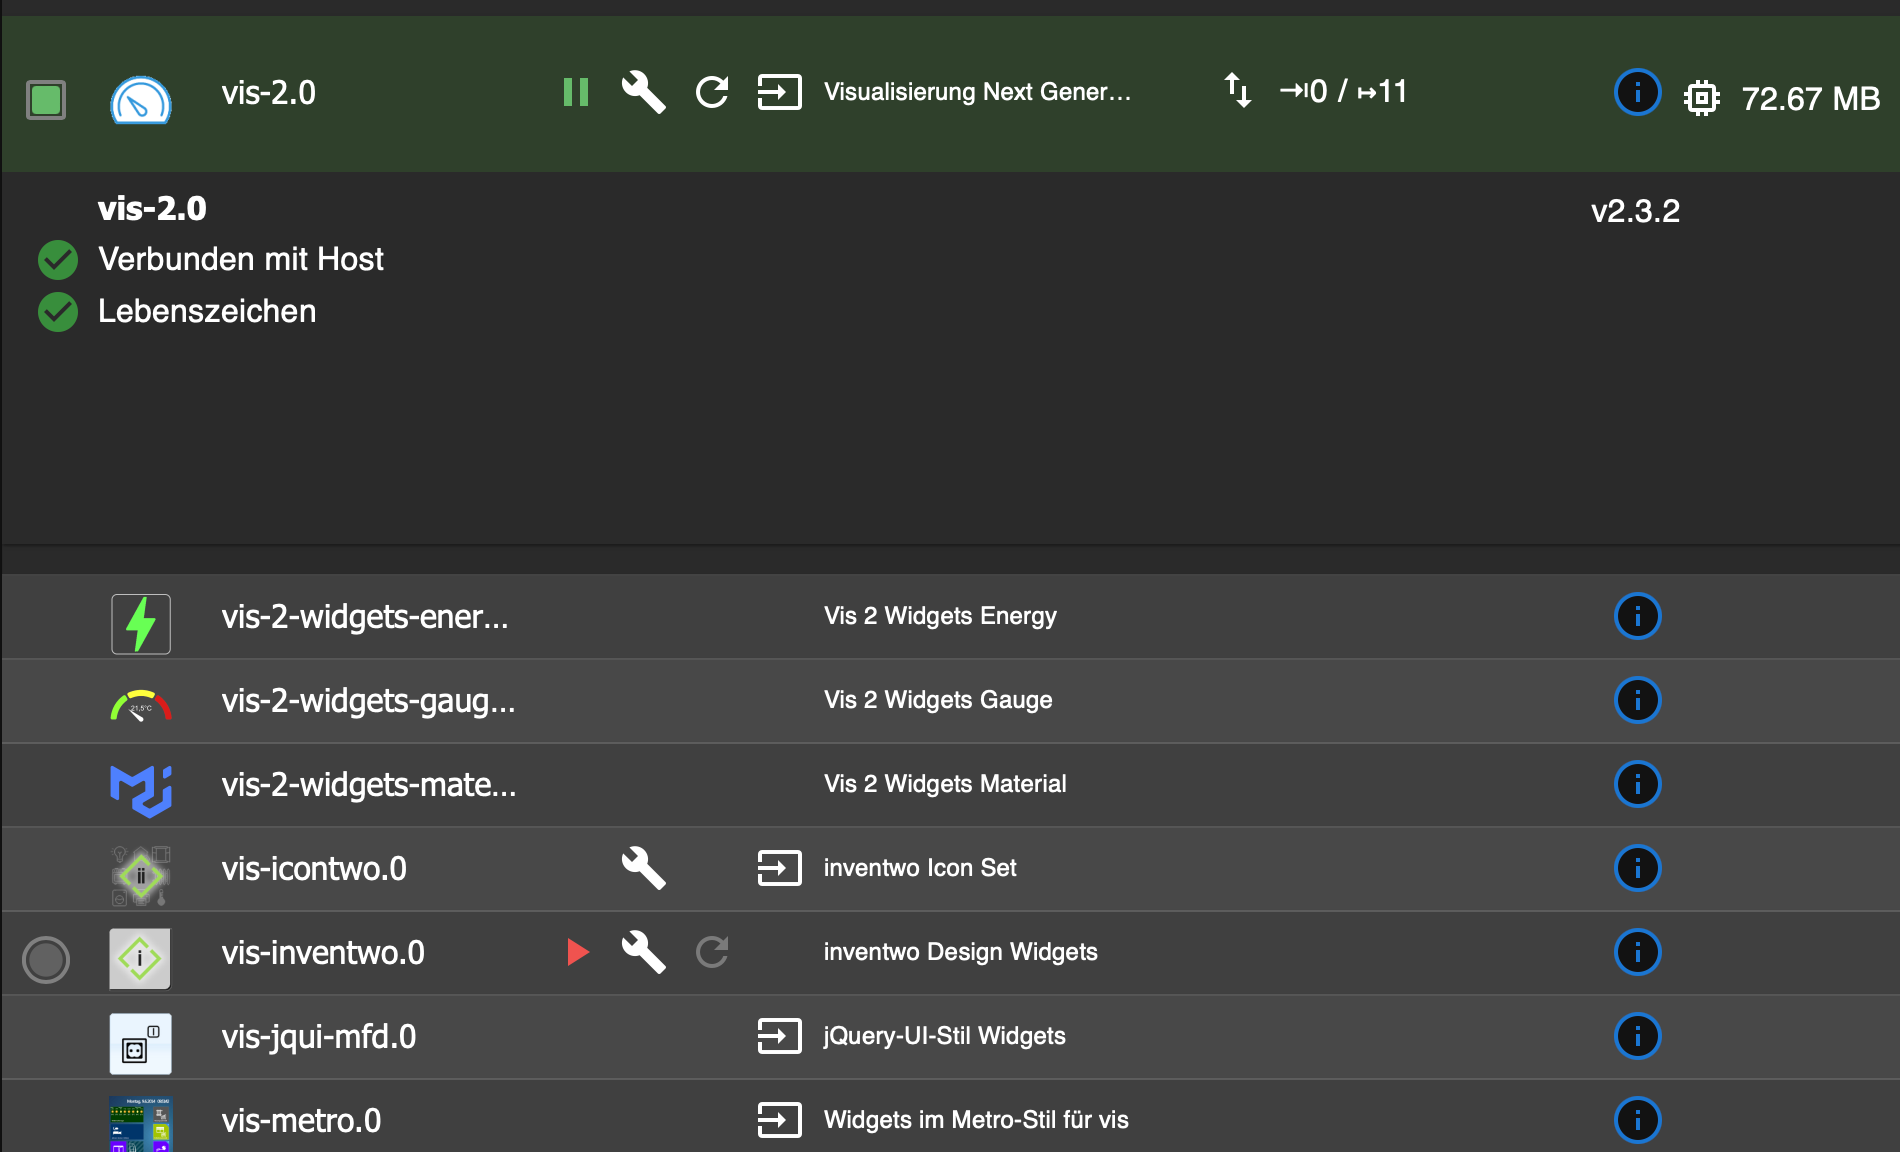Click the vis-inventwo.0 restart icon
Image resolution: width=1900 pixels, height=1152 pixels.
click(712, 952)
